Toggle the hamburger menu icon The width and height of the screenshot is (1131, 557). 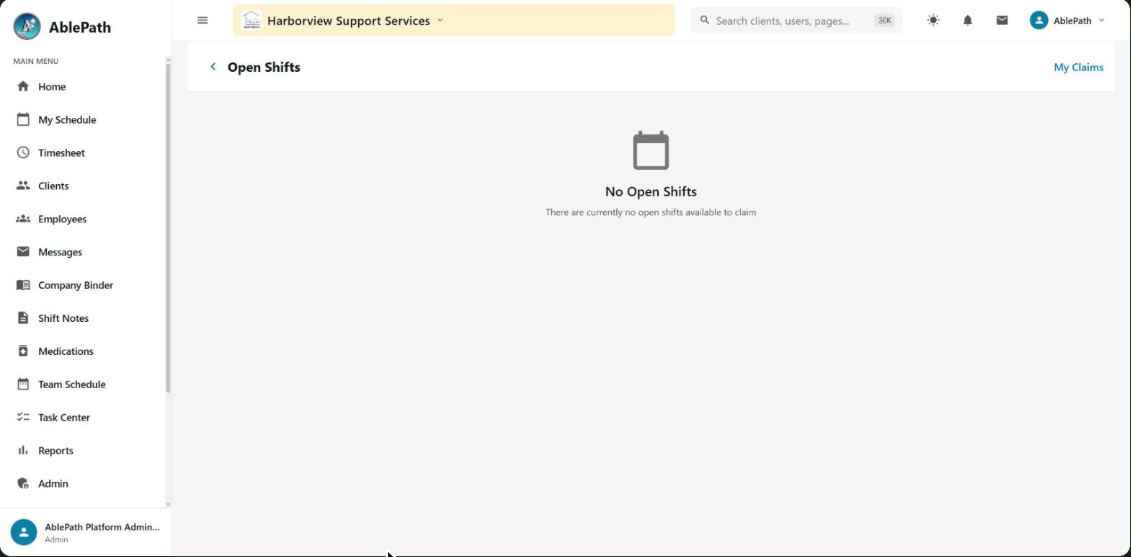click(203, 20)
